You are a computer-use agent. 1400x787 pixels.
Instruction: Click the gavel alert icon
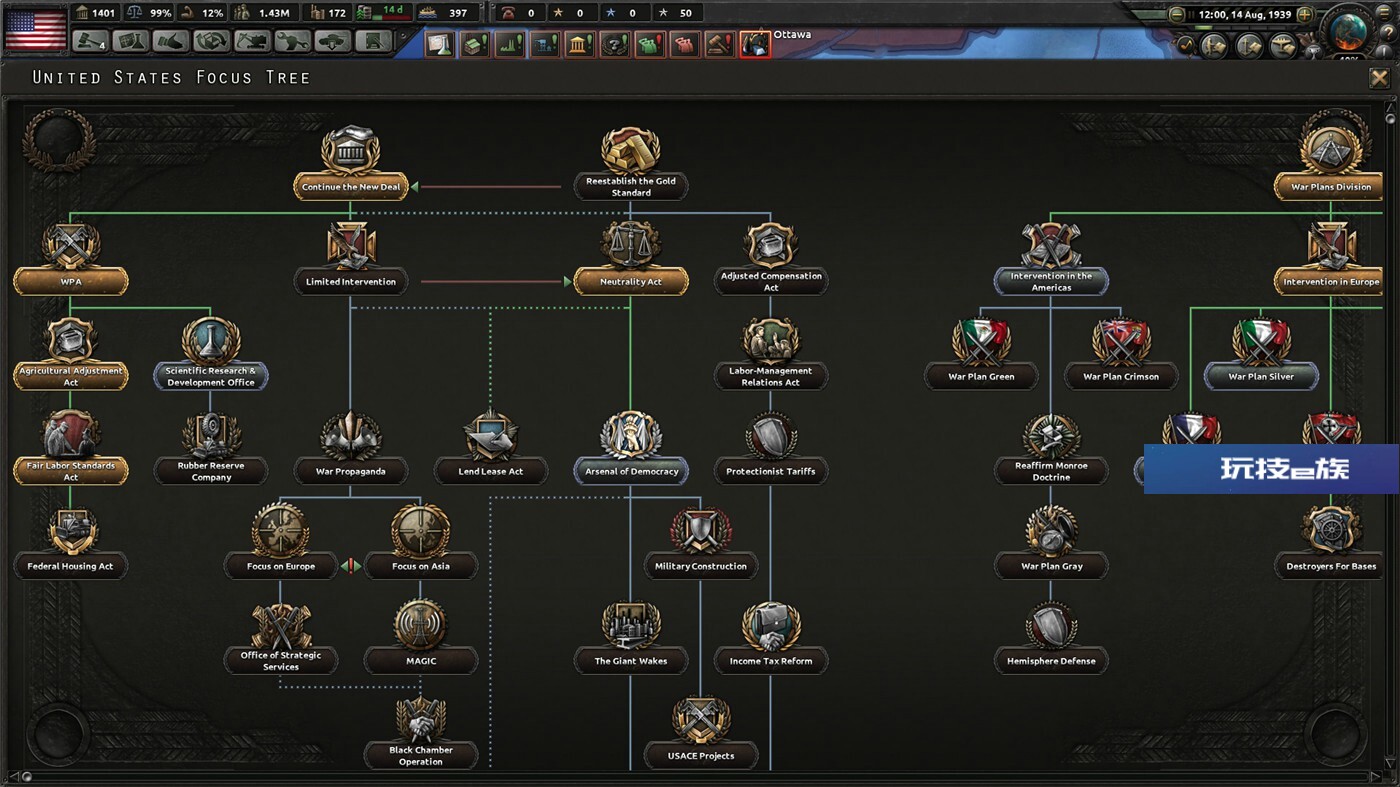pyautogui.click(x=720, y=44)
